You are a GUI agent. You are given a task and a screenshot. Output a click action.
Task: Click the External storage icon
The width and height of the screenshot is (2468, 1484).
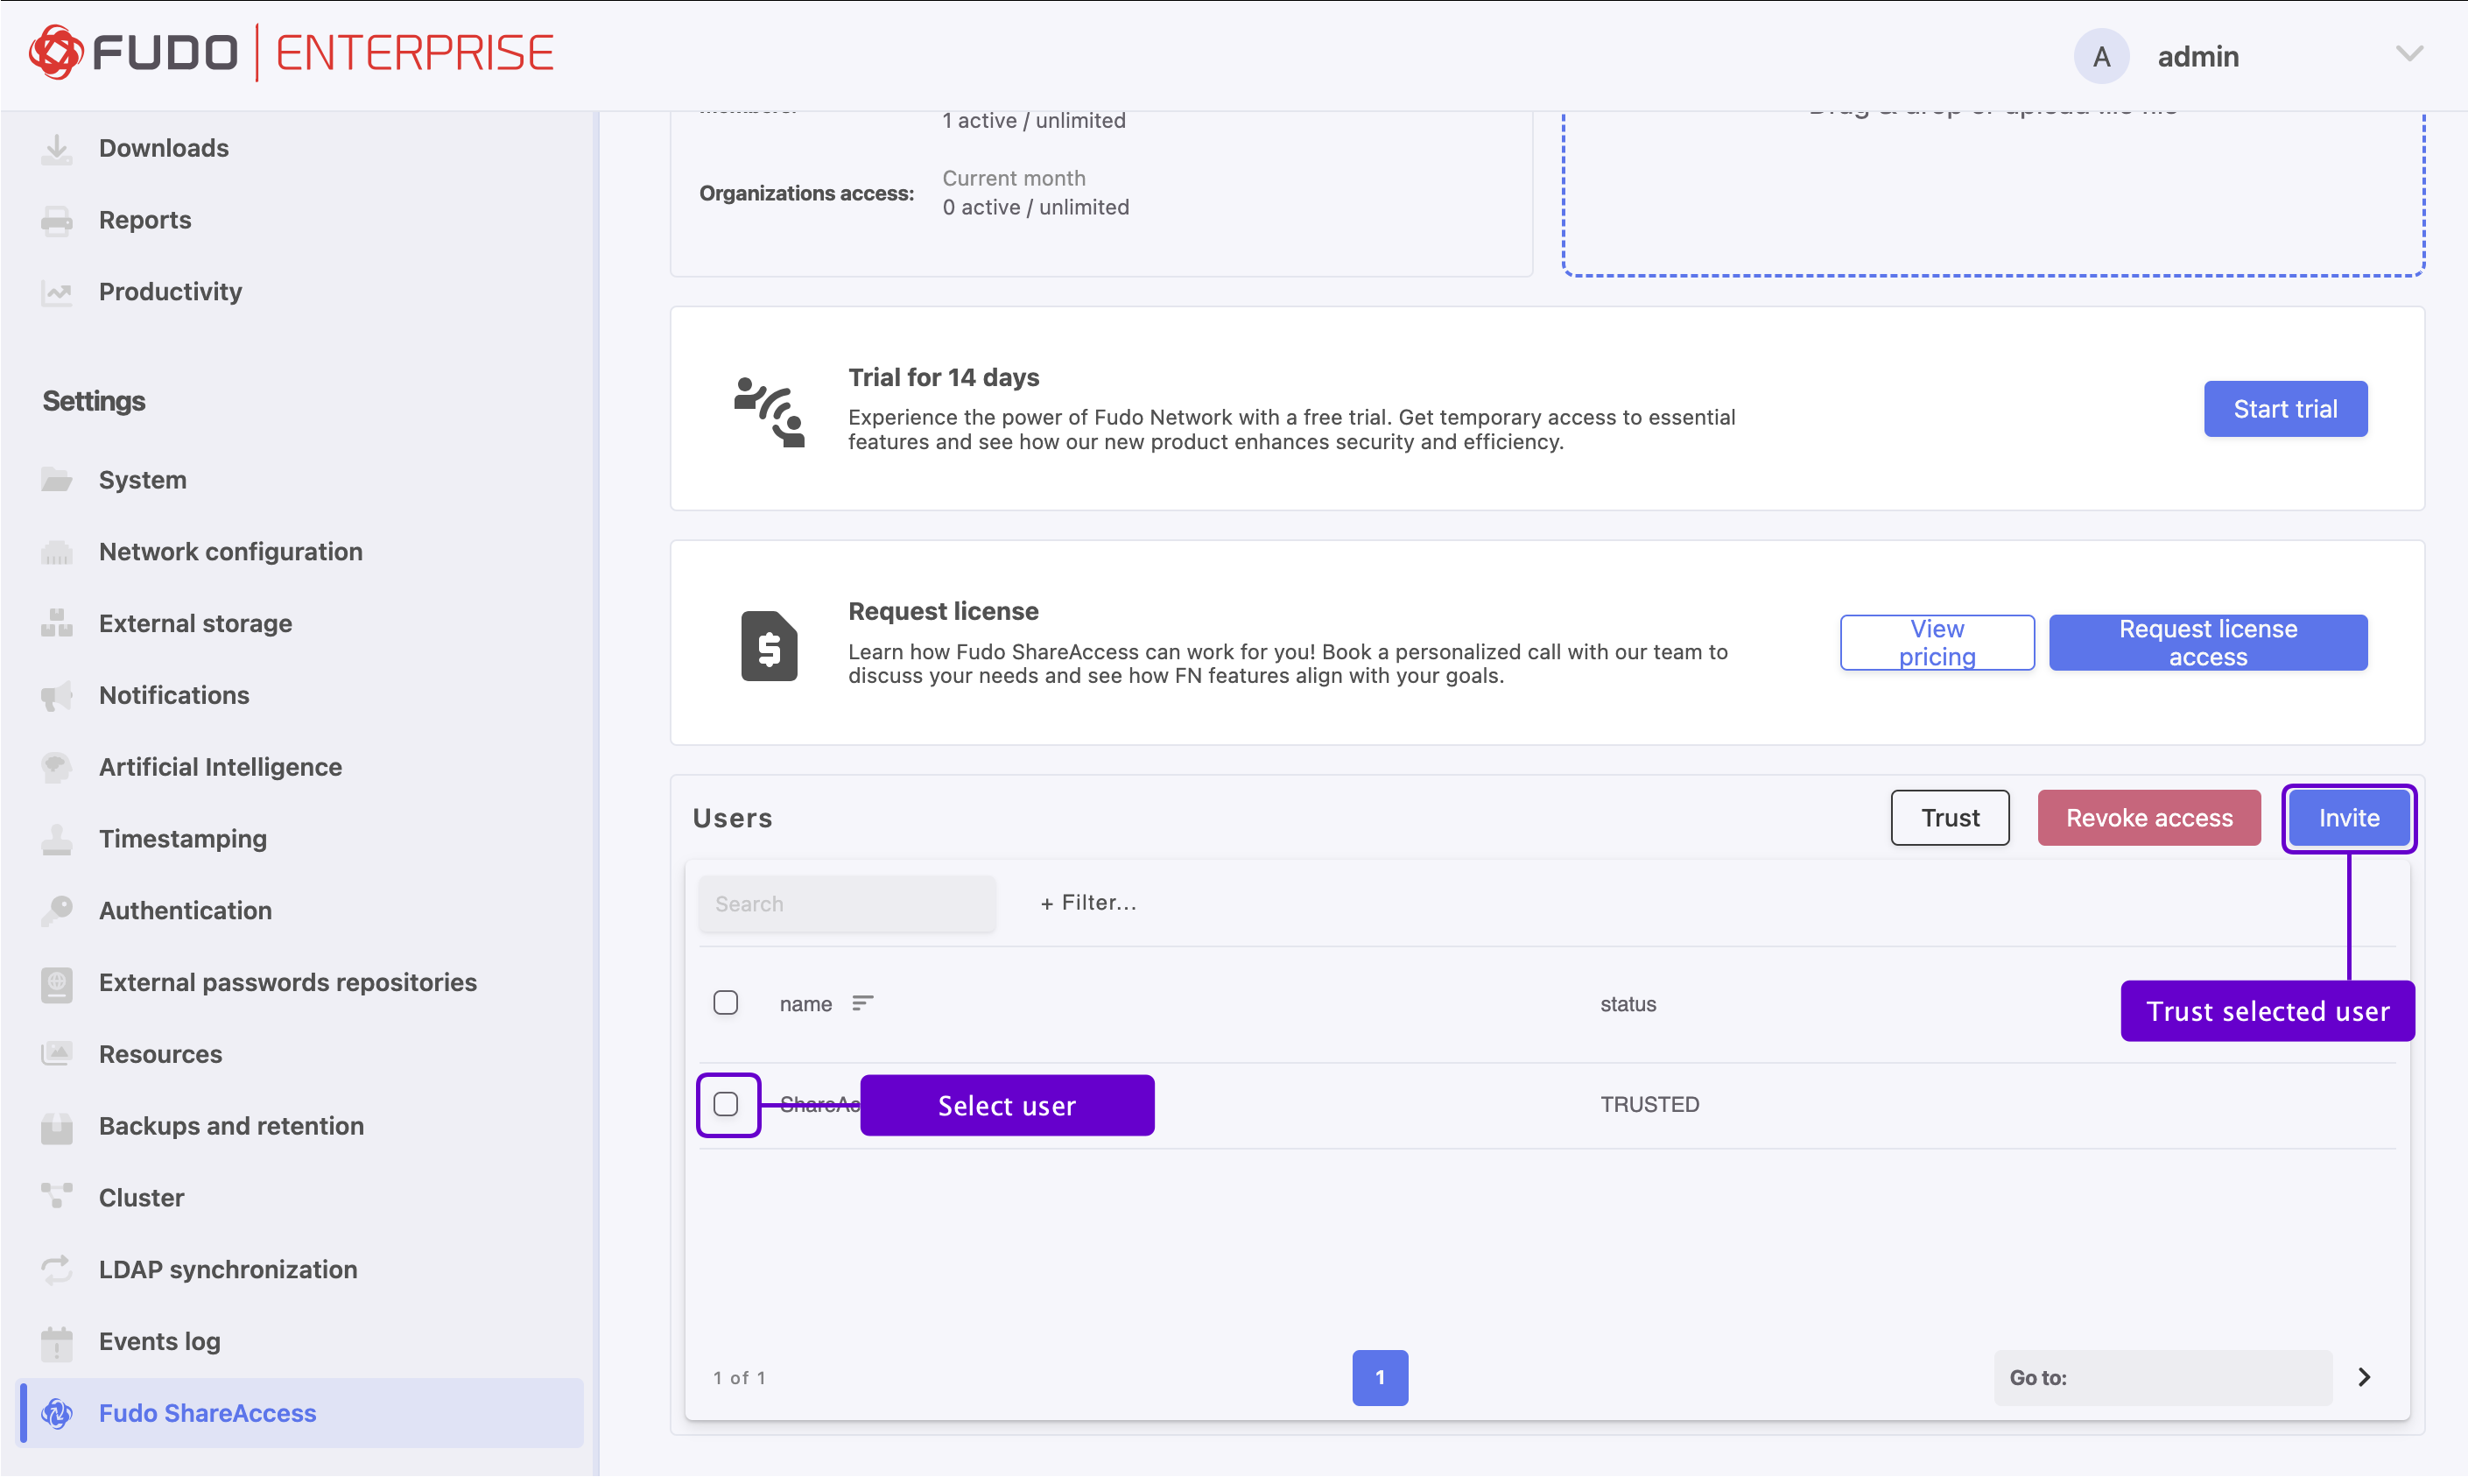coord(57,624)
